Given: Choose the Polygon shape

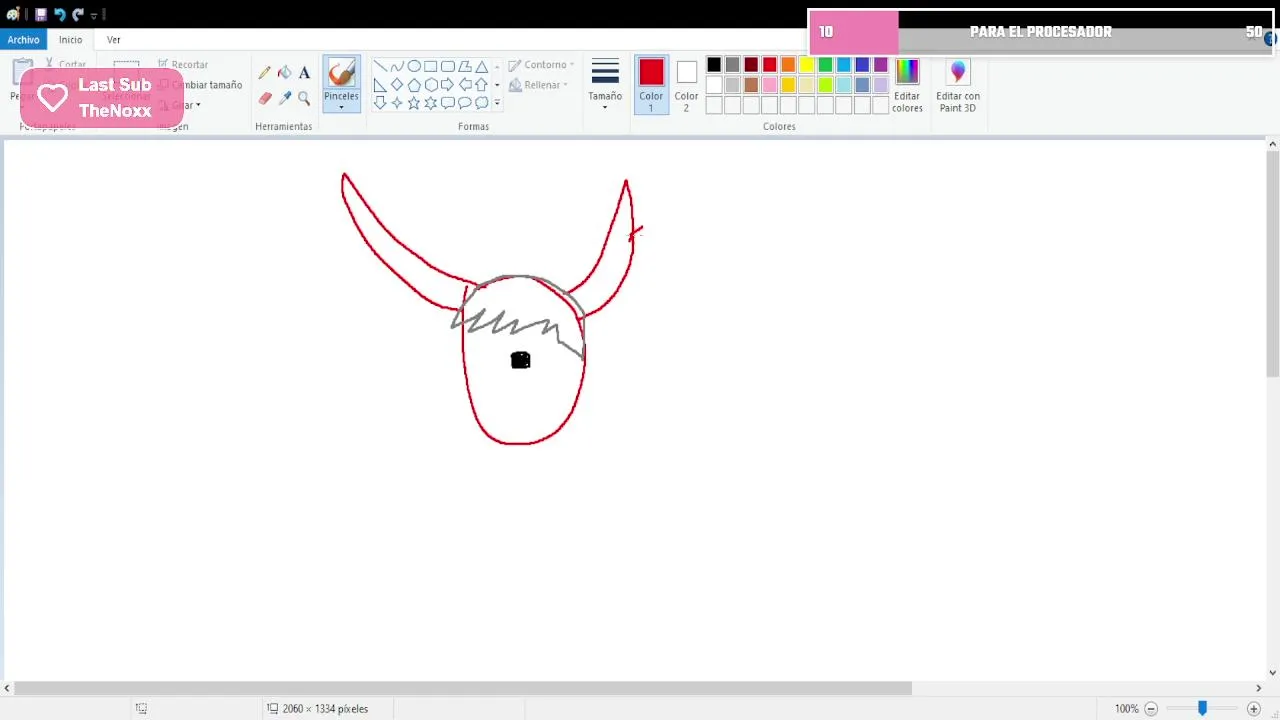Looking at the screenshot, I should [x=465, y=67].
